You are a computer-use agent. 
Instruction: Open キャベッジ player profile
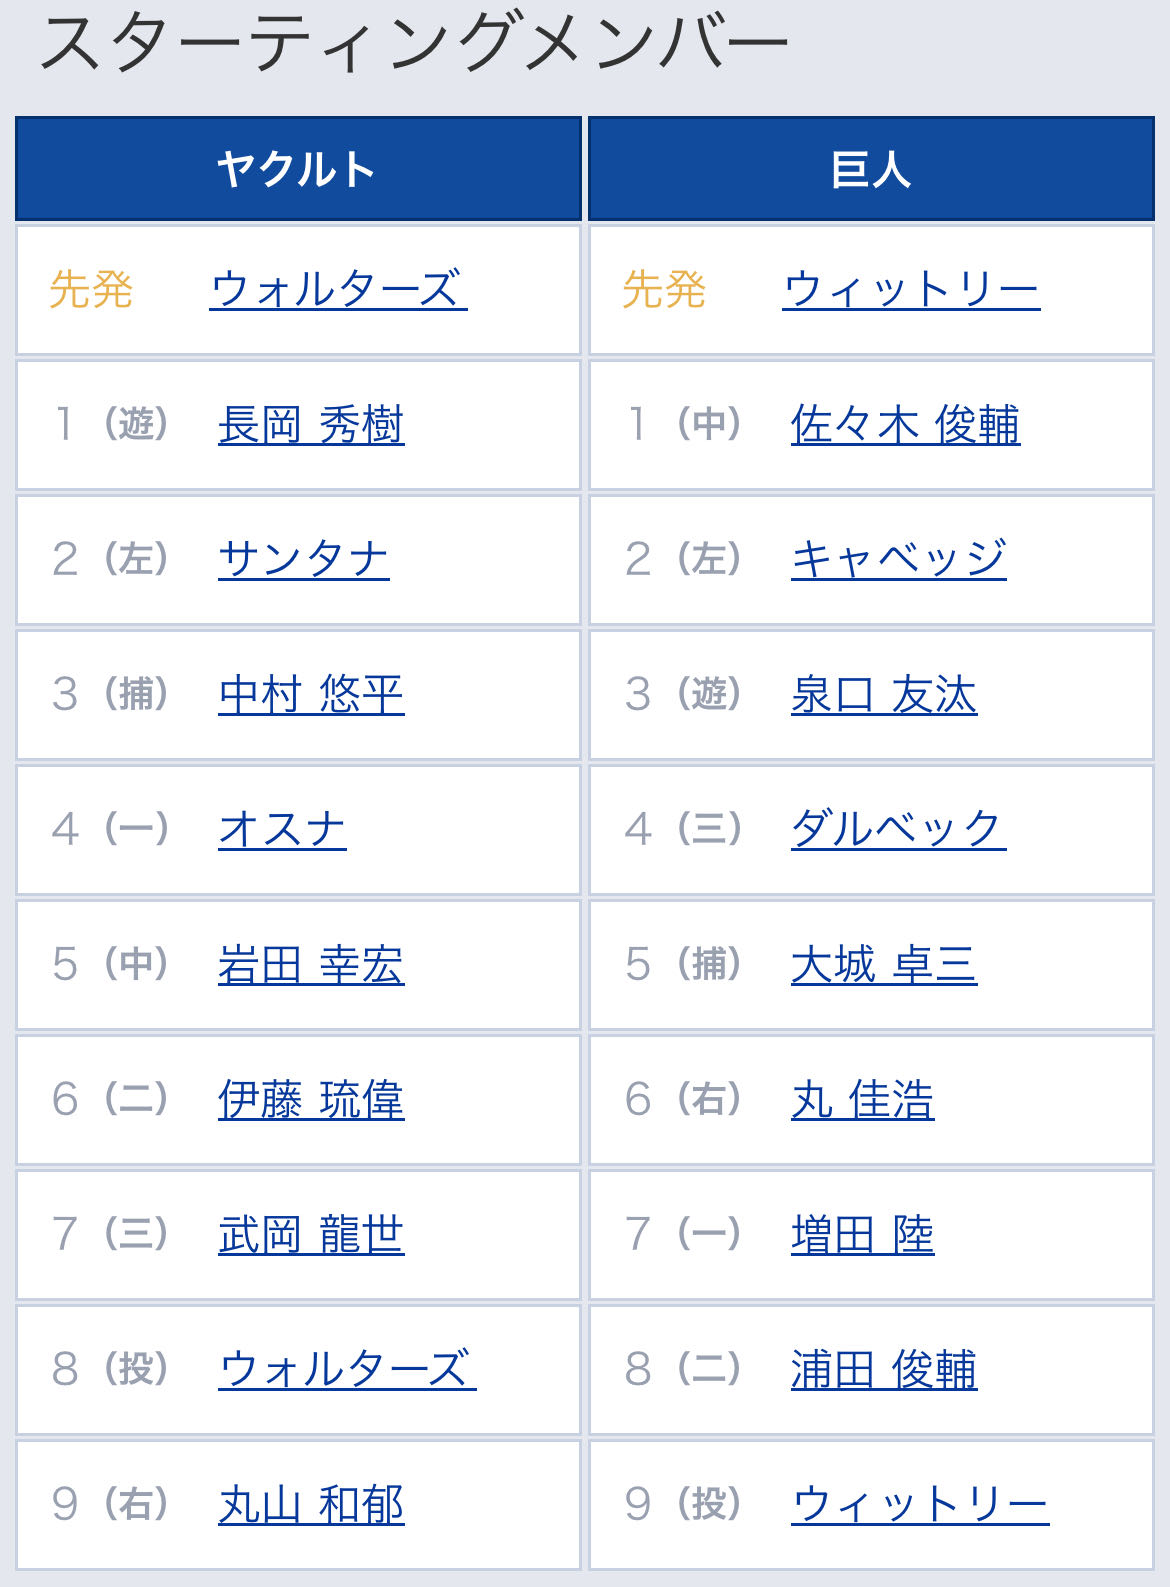[x=898, y=559]
